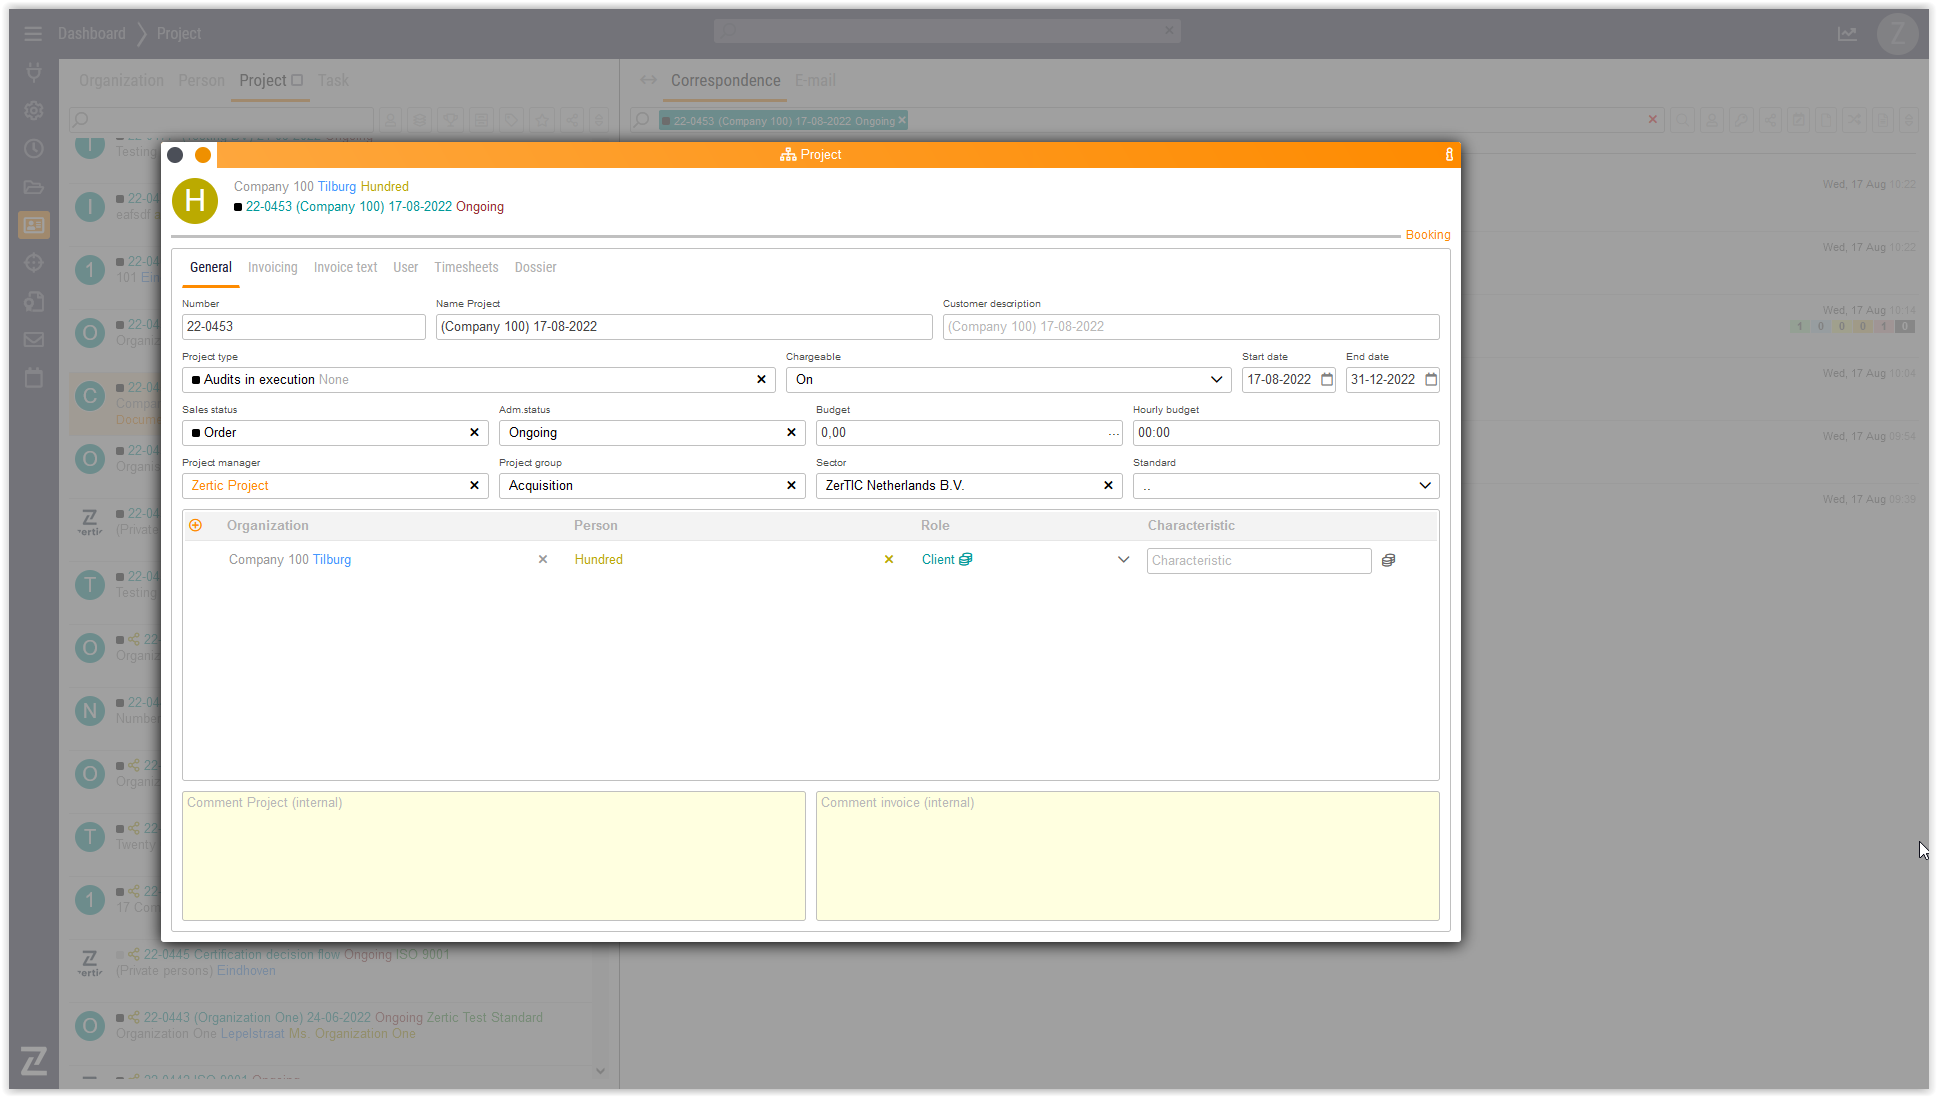1937x1097 pixels.
Task: Click the orange circle button in dialog header
Action: point(203,155)
